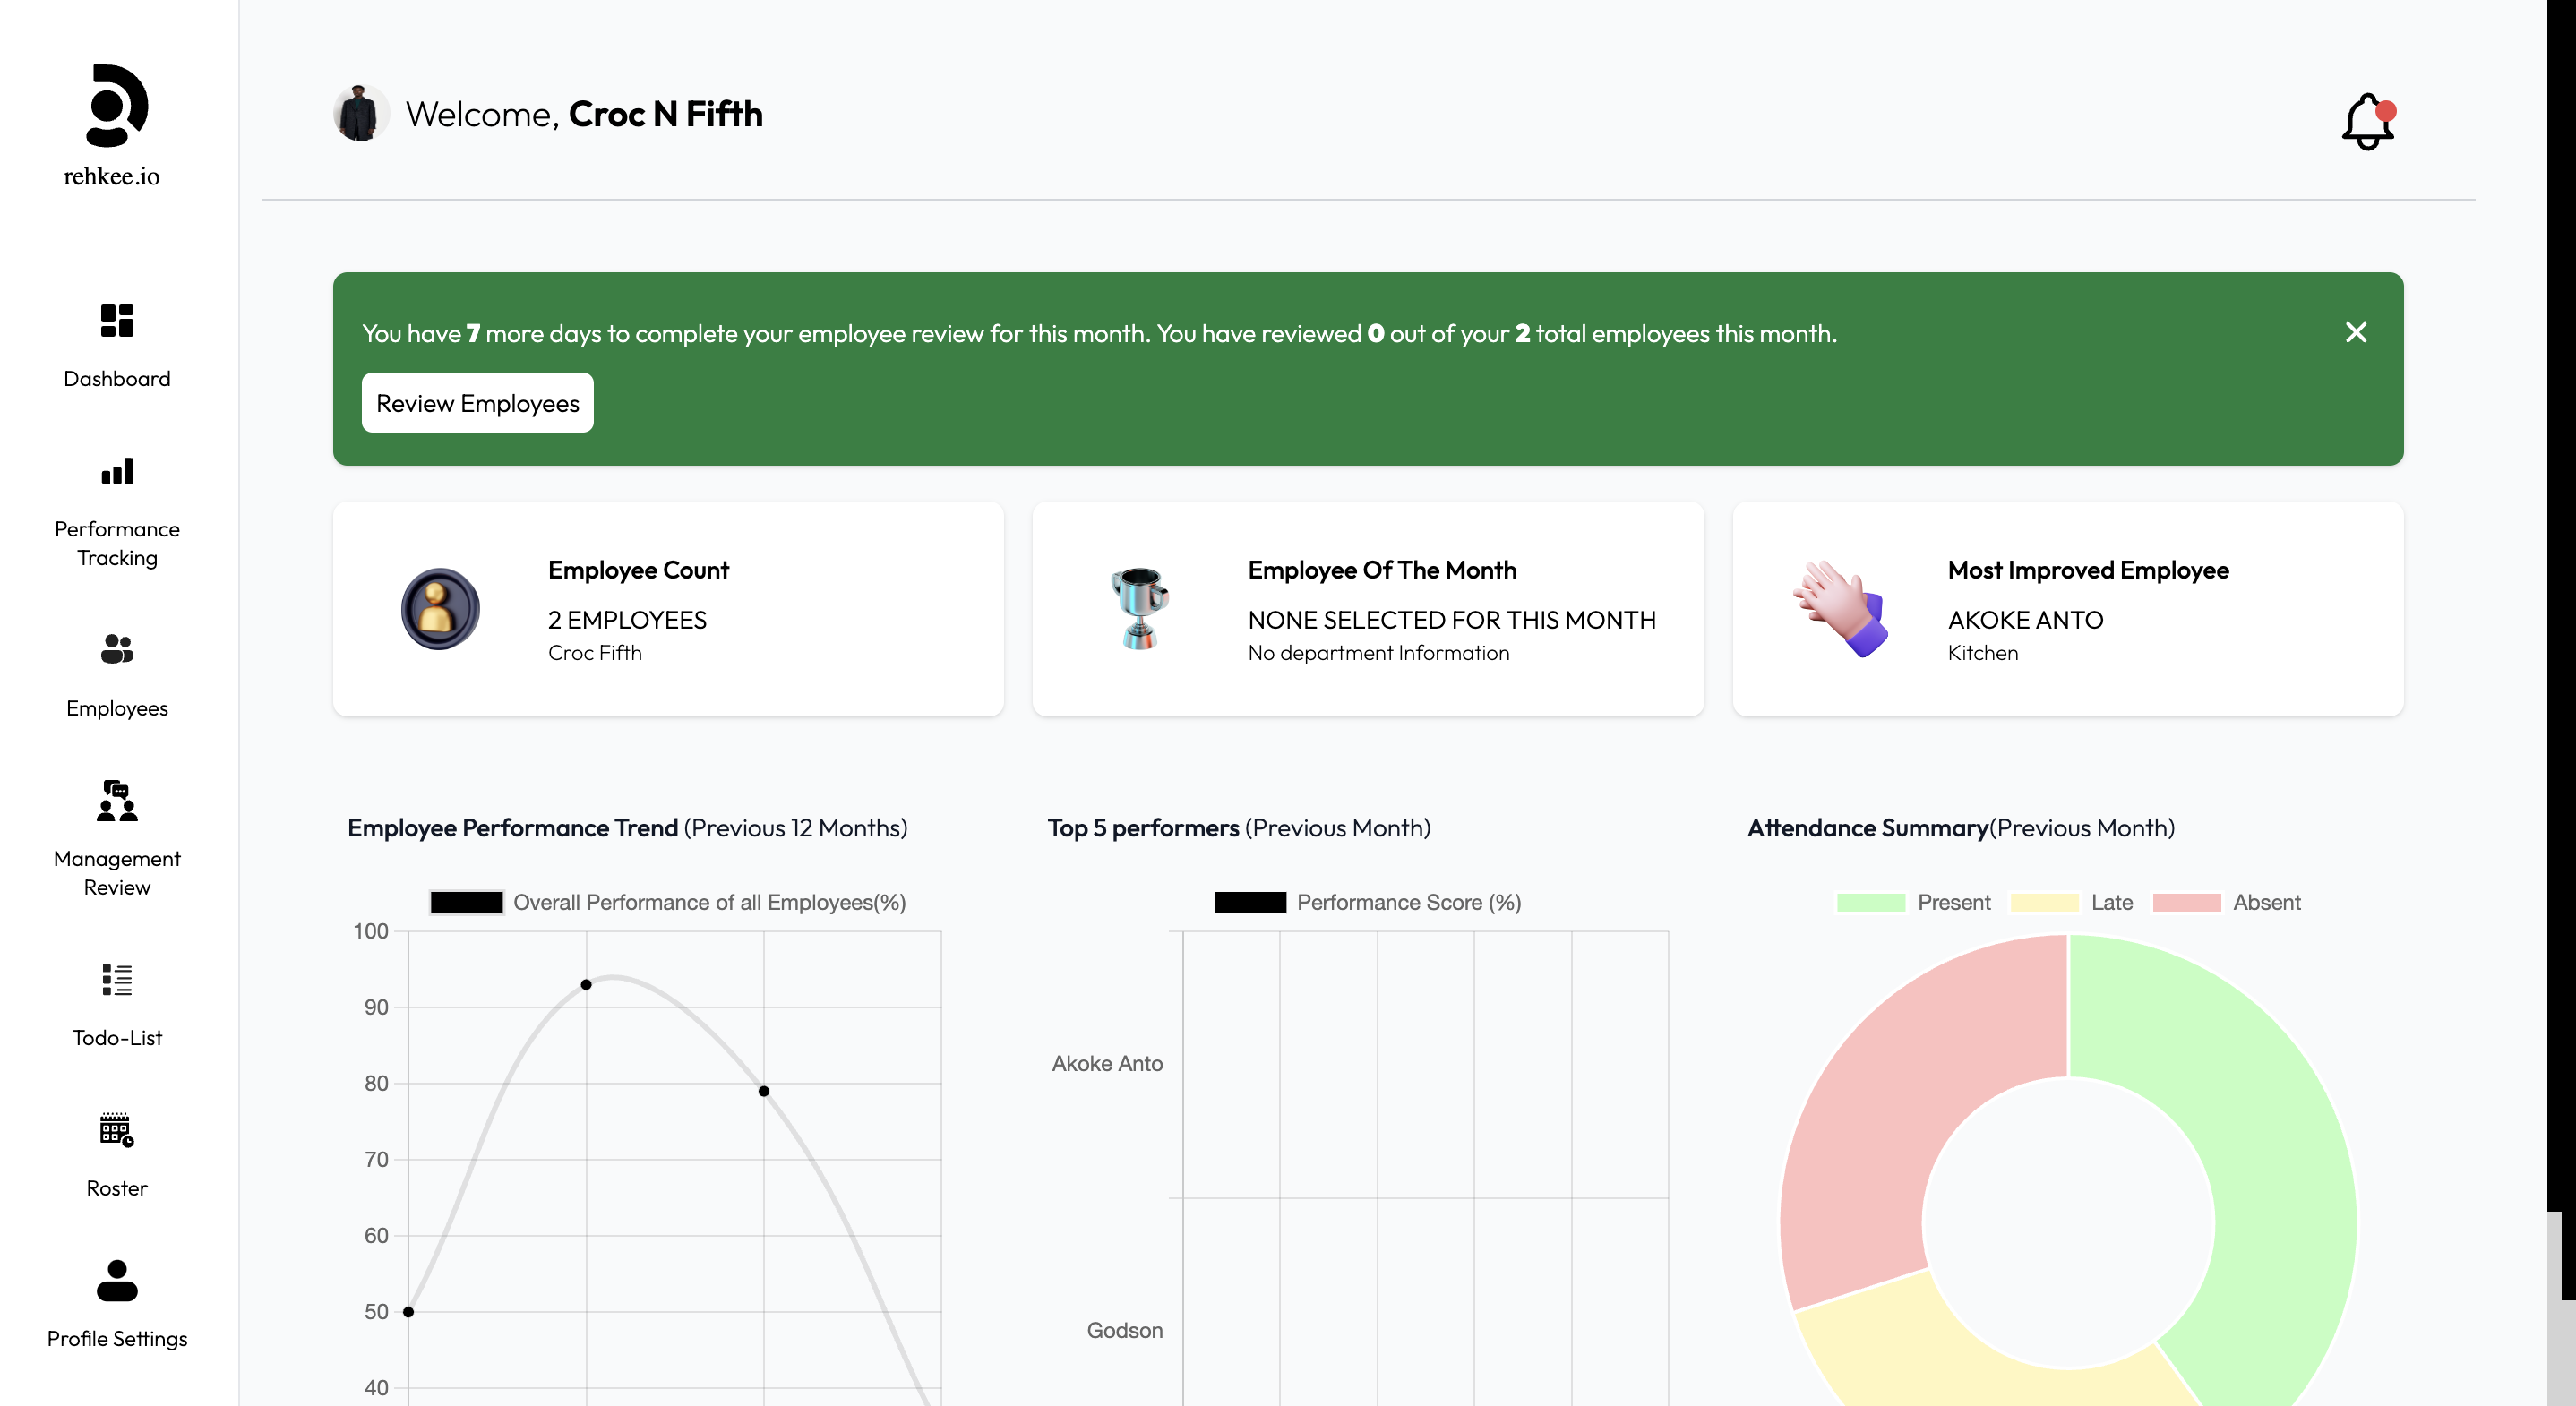Click the AKOKE ANTO name
Screen dimensions: 2576x1406
[x=2025, y=620]
